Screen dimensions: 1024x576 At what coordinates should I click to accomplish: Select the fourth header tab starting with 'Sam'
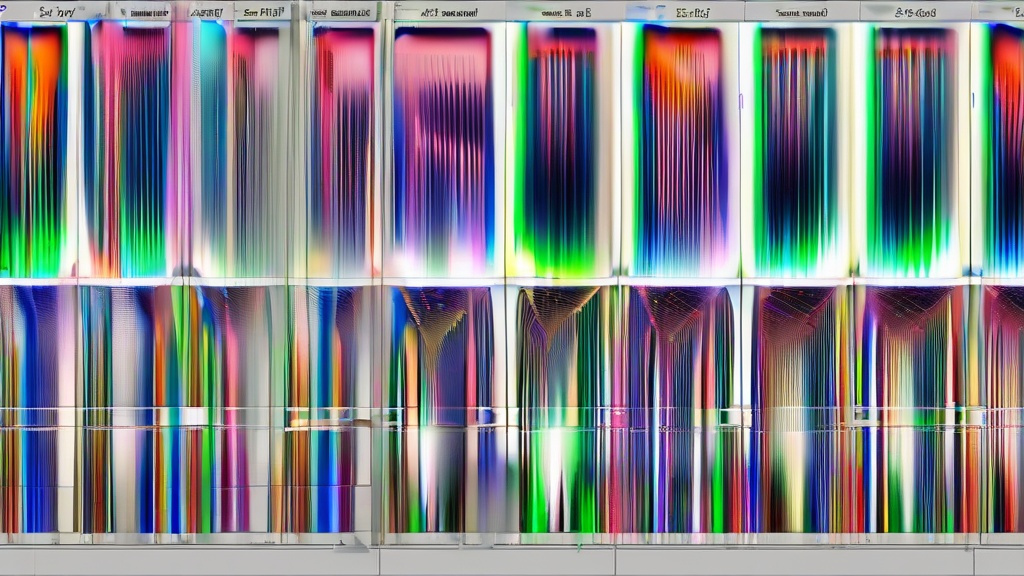click(264, 12)
